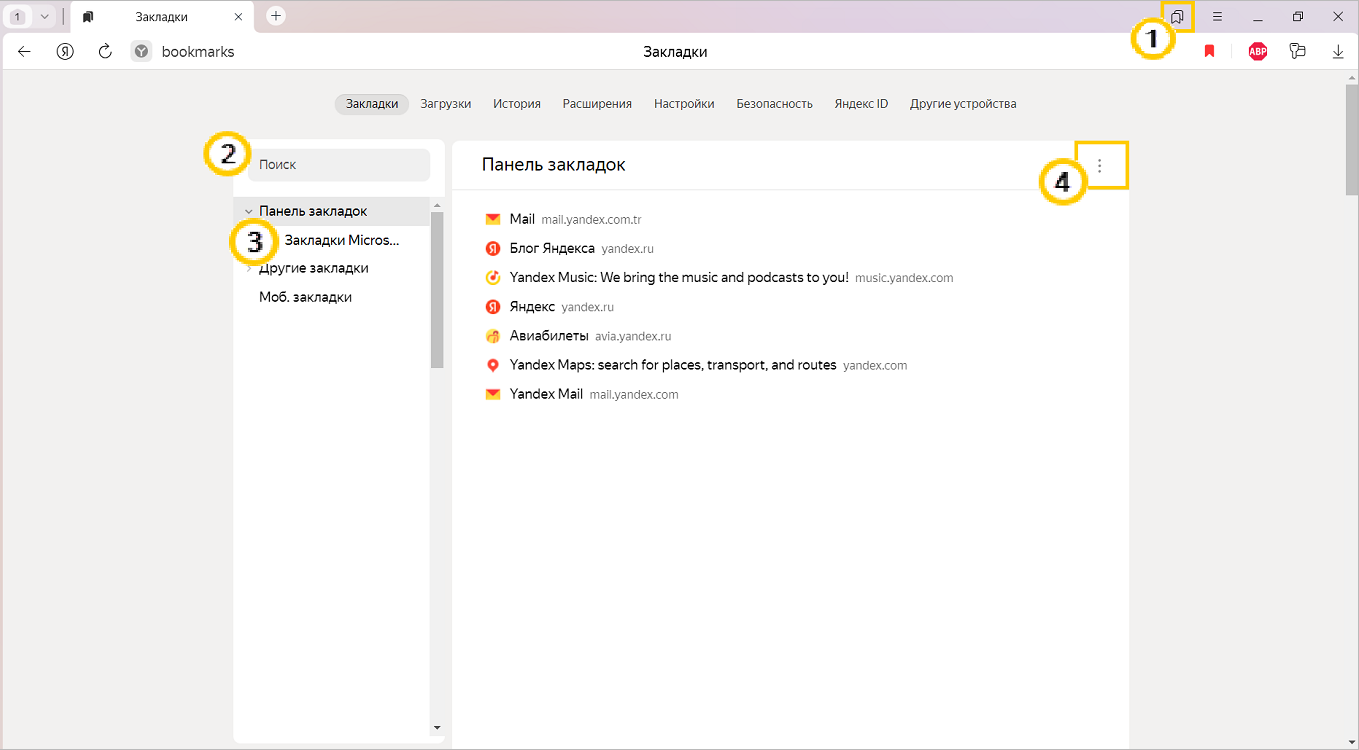This screenshot has height=750, width=1359.
Task: Collapse the Панель закладок folder
Action: [248, 212]
